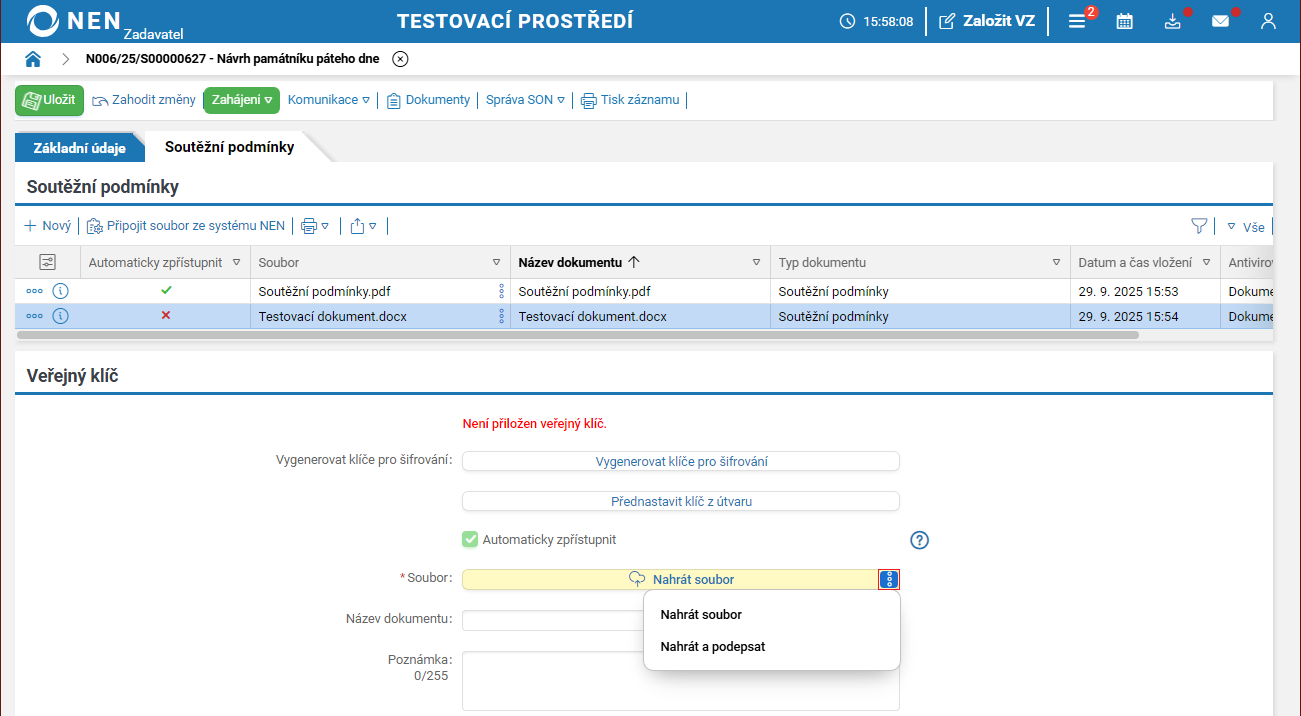
Task: Open the calendar icon in header
Action: pyautogui.click(x=1125, y=21)
